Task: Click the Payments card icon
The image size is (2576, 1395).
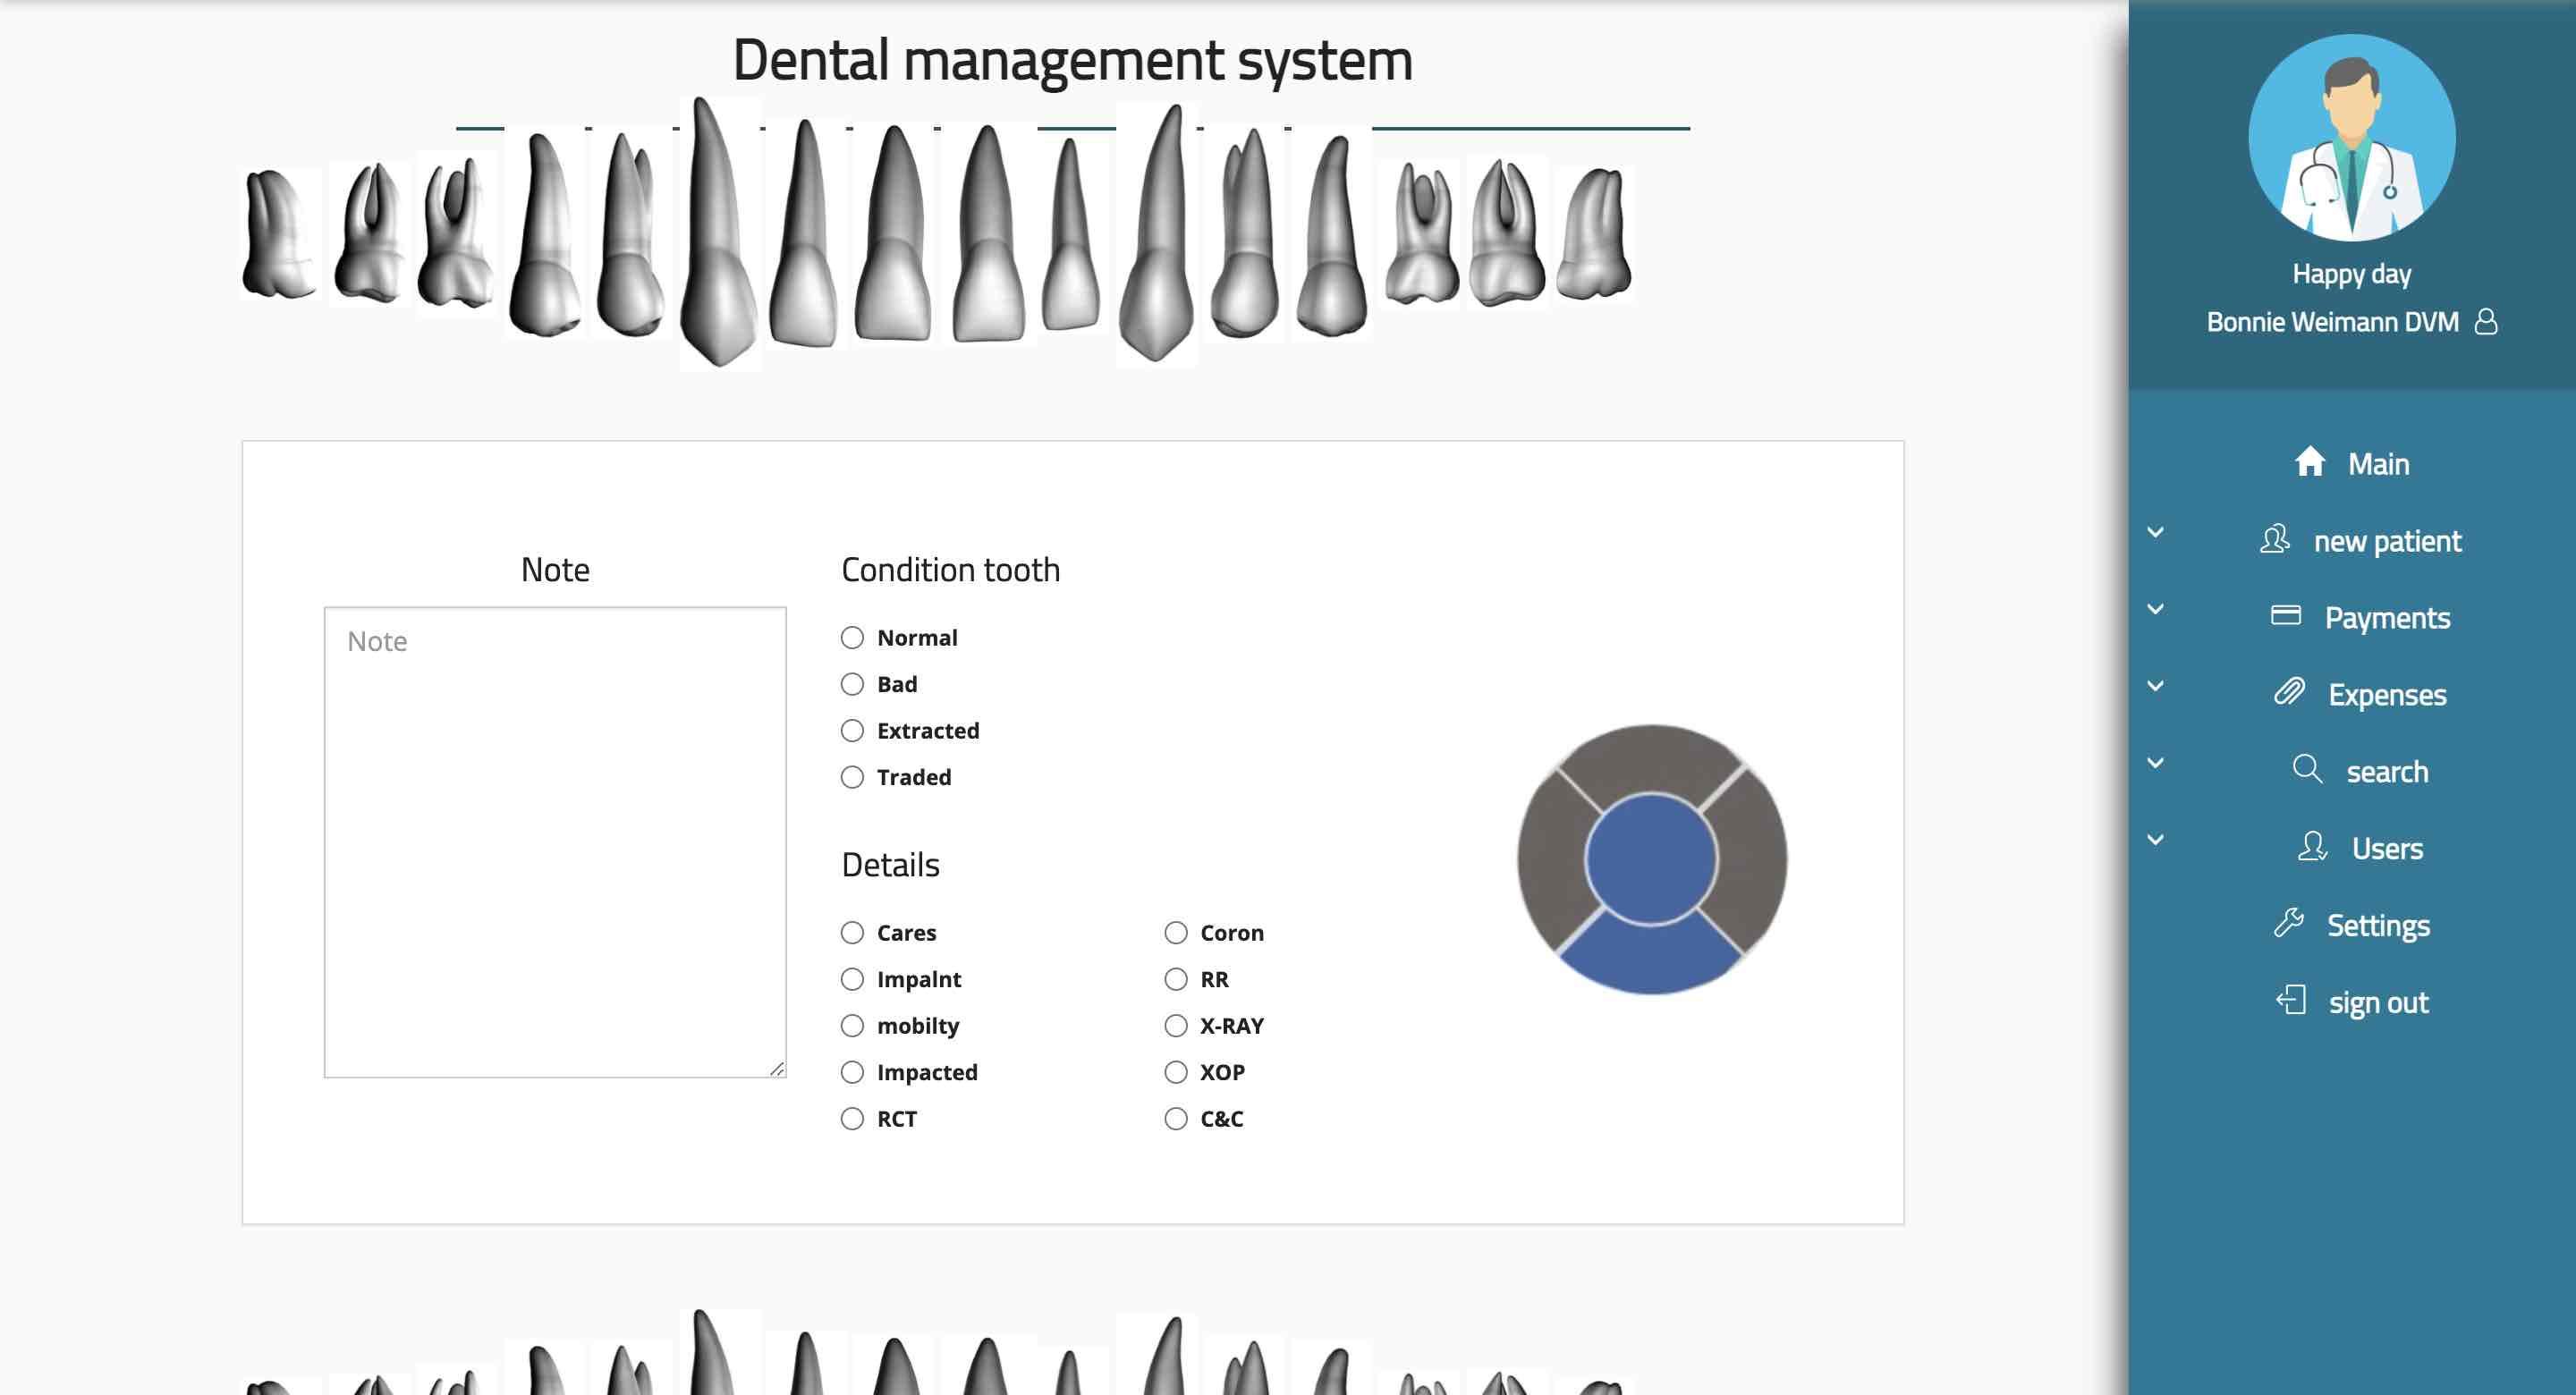Action: click(x=2285, y=615)
